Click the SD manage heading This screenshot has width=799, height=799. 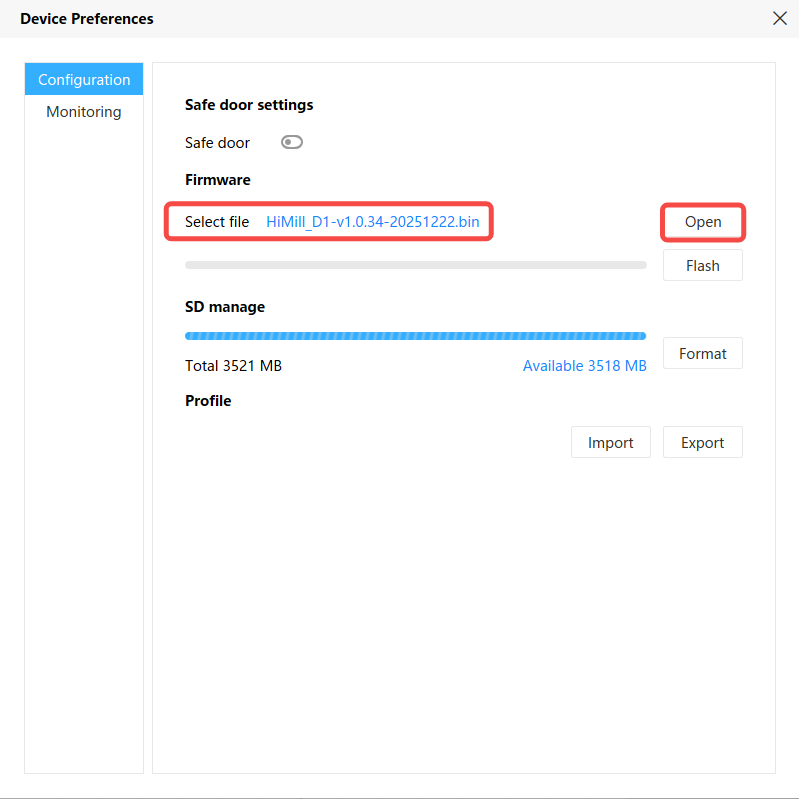(225, 307)
